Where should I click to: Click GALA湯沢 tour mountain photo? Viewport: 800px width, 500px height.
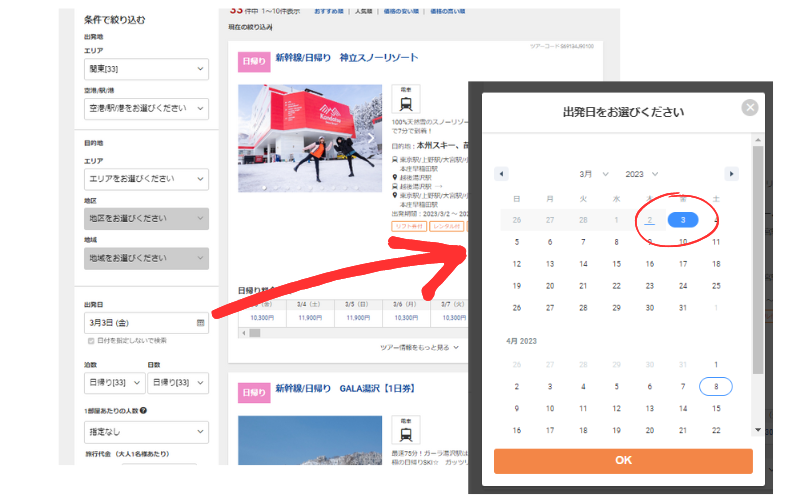tap(310, 440)
